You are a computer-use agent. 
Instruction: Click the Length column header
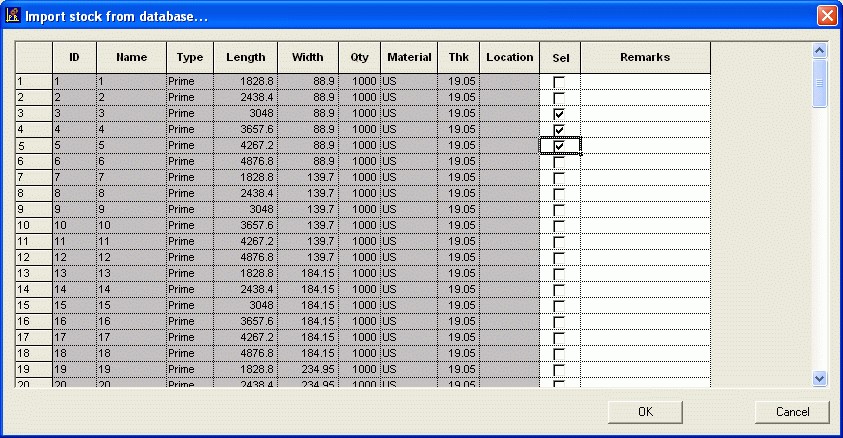point(246,58)
